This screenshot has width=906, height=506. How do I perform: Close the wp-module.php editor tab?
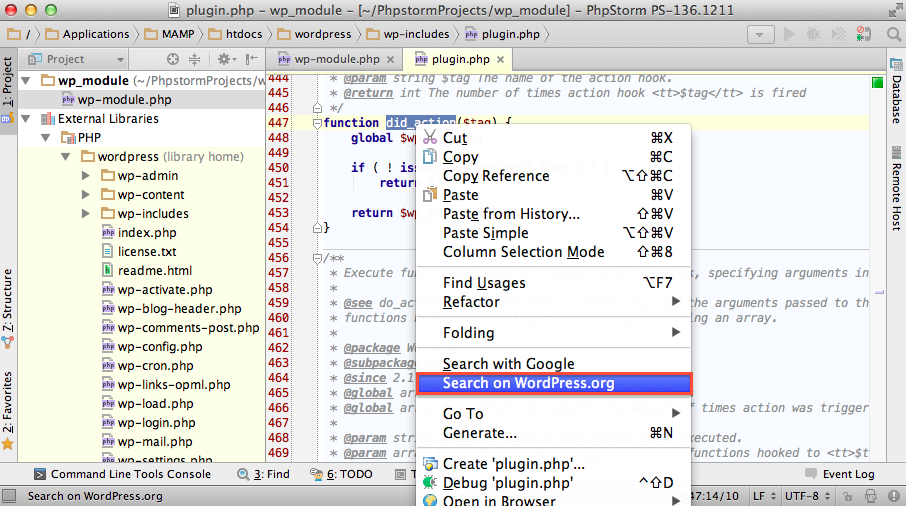[x=391, y=59]
